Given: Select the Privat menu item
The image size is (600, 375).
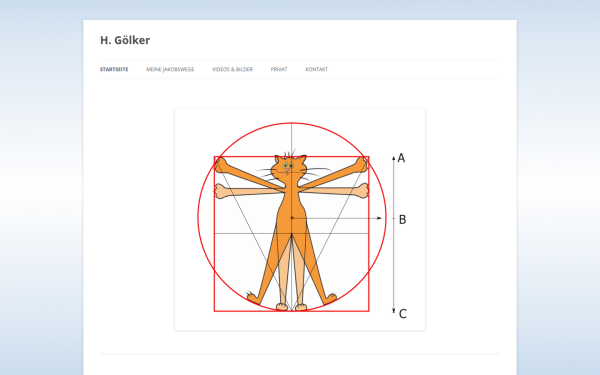Looking at the screenshot, I should coord(279,70).
